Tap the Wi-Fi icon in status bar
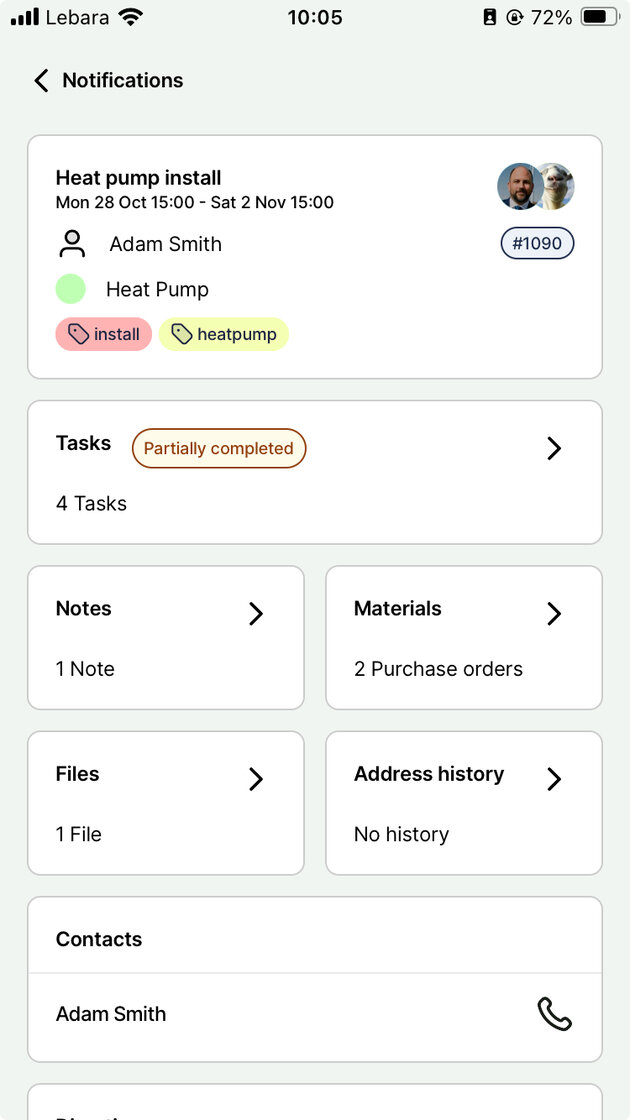The width and height of the screenshot is (630, 1120). (x=130, y=17)
